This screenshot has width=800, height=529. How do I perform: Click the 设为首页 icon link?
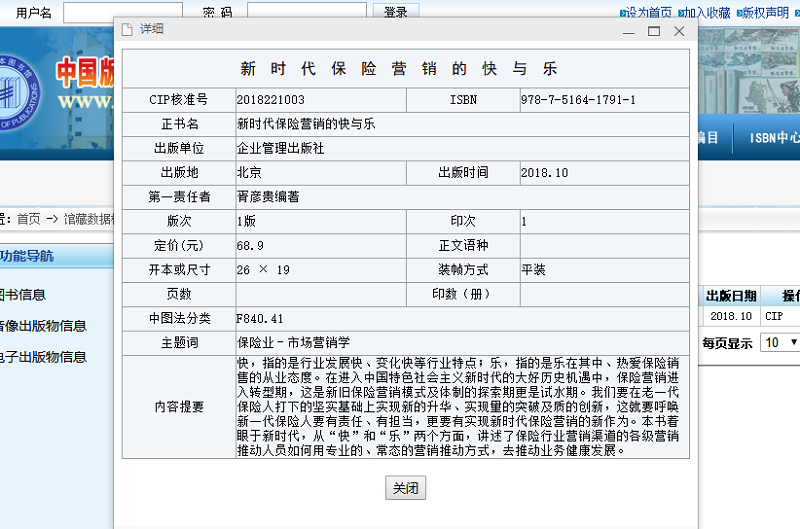coord(647,12)
